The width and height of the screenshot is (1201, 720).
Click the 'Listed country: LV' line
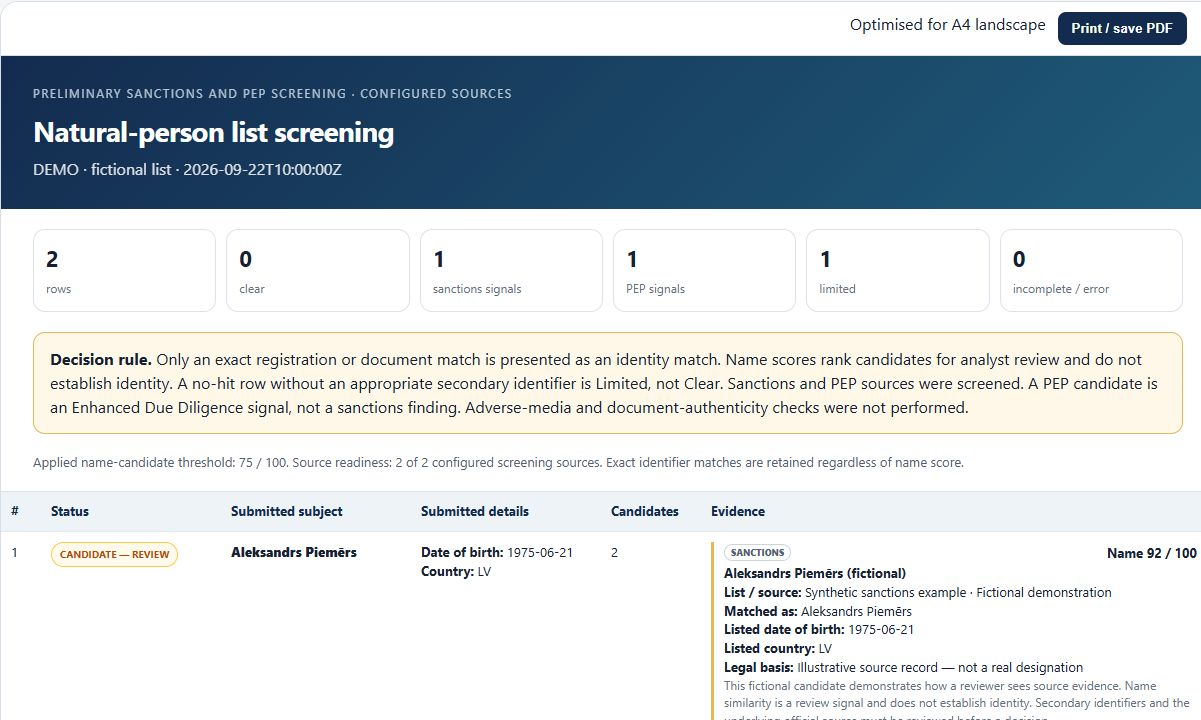[778, 648]
